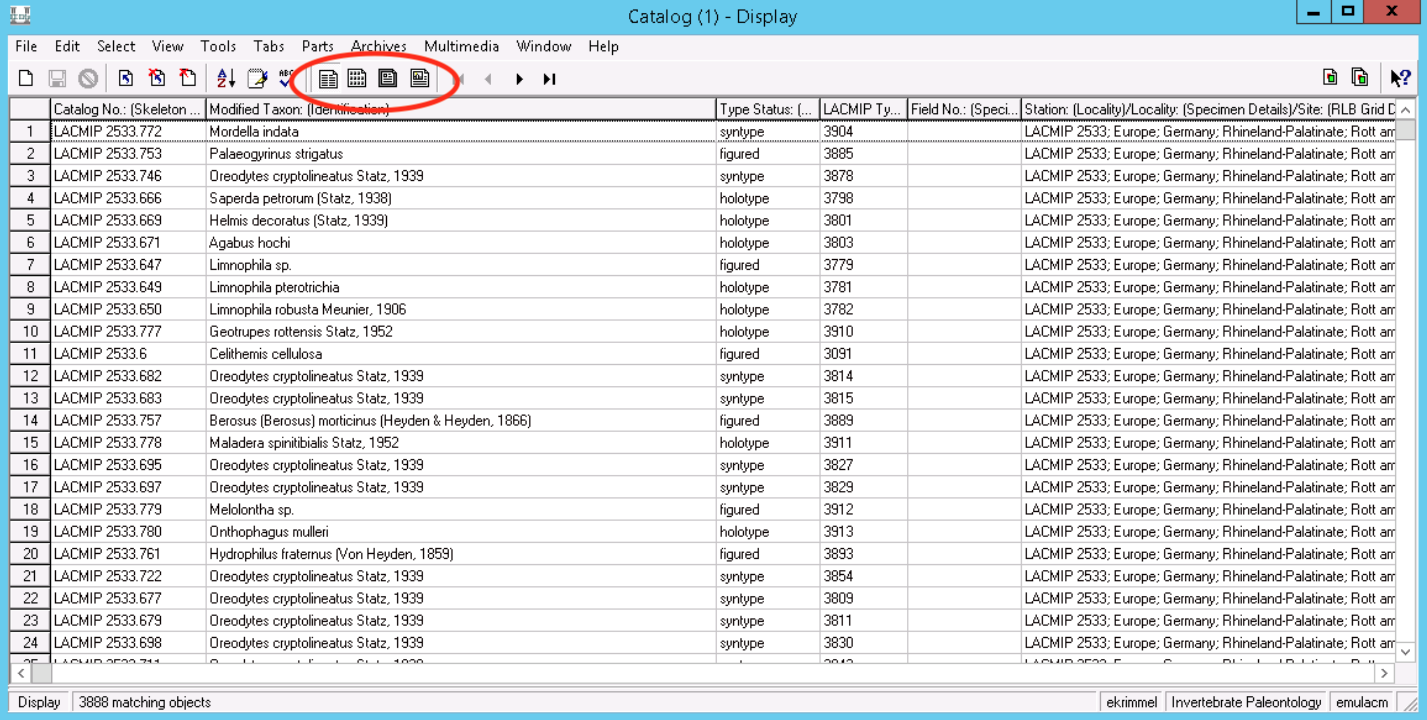Select the Saperda petrorum taxon cell
This screenshot has height=720, width=1427.
(x=461, y=198)
